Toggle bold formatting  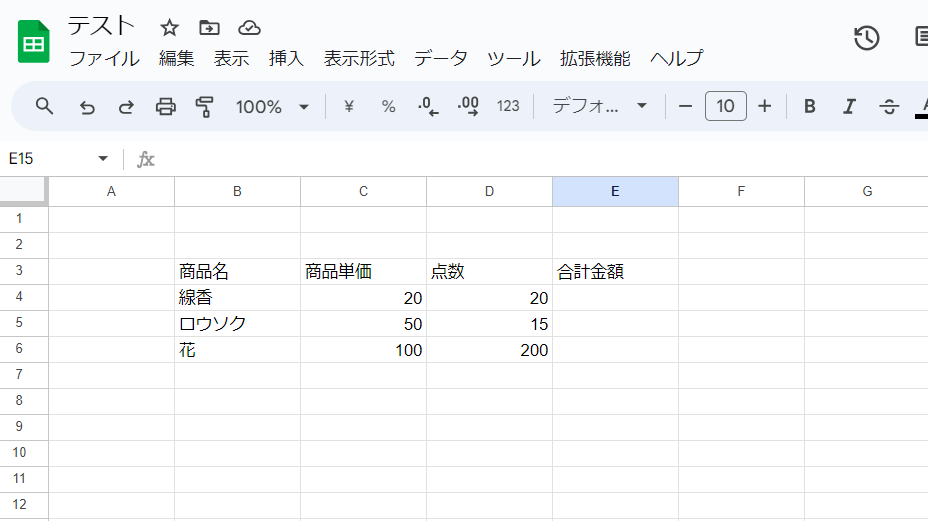coord(810,106)
